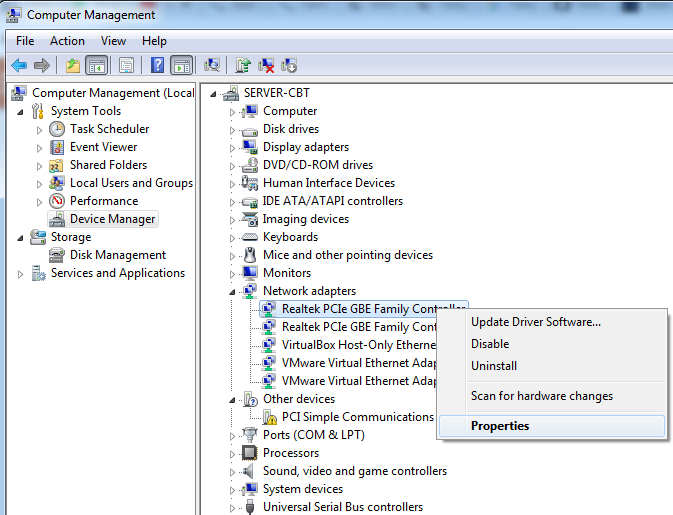This screenshot has height=515, width=673.
Task: Collapse the Network adapters category
Action: pos(232,292)
